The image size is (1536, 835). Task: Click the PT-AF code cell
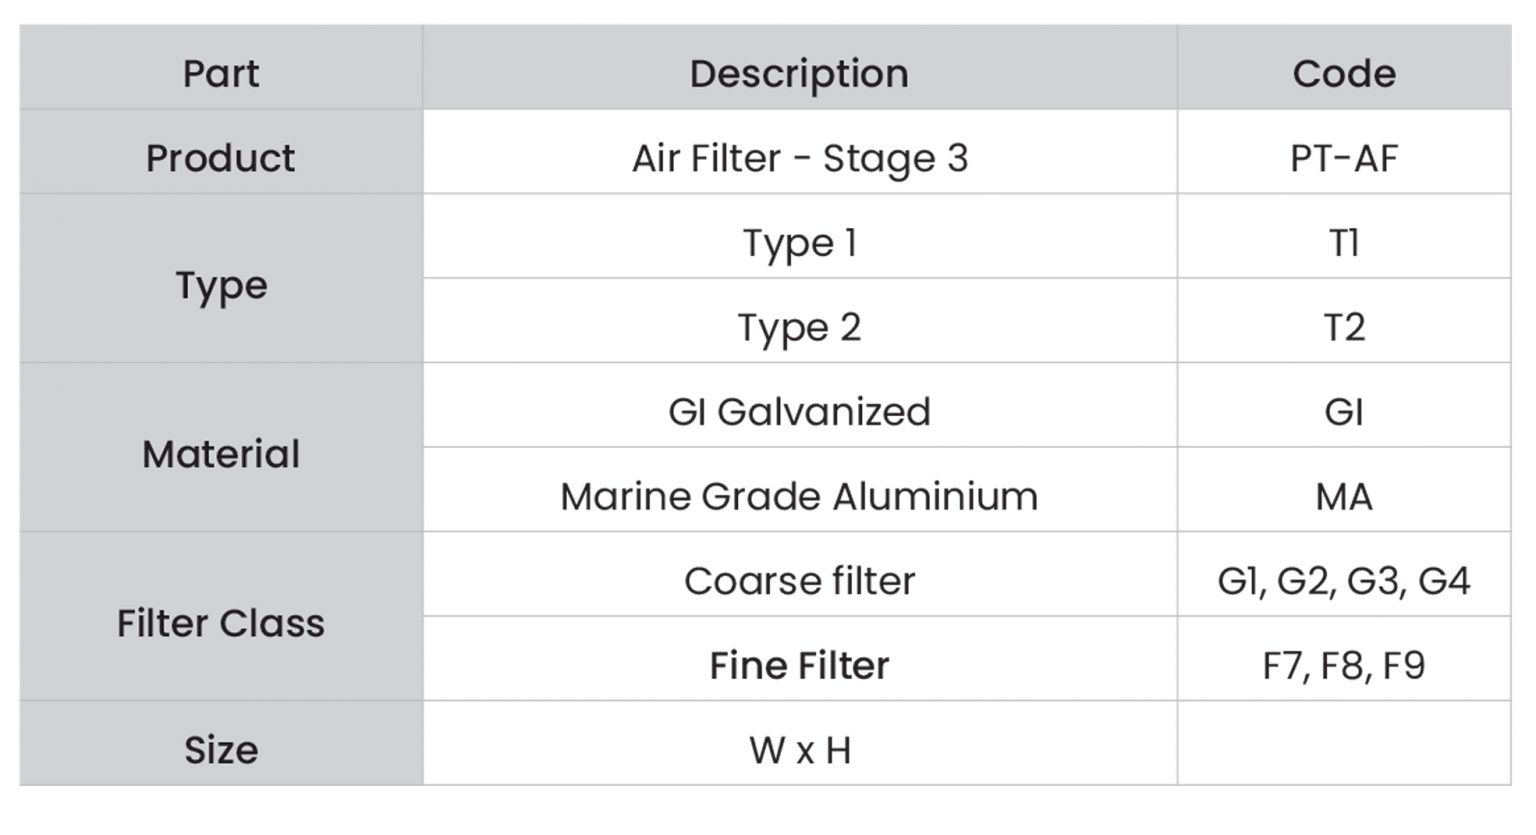pyautogui.click(x=1344, y=152)
